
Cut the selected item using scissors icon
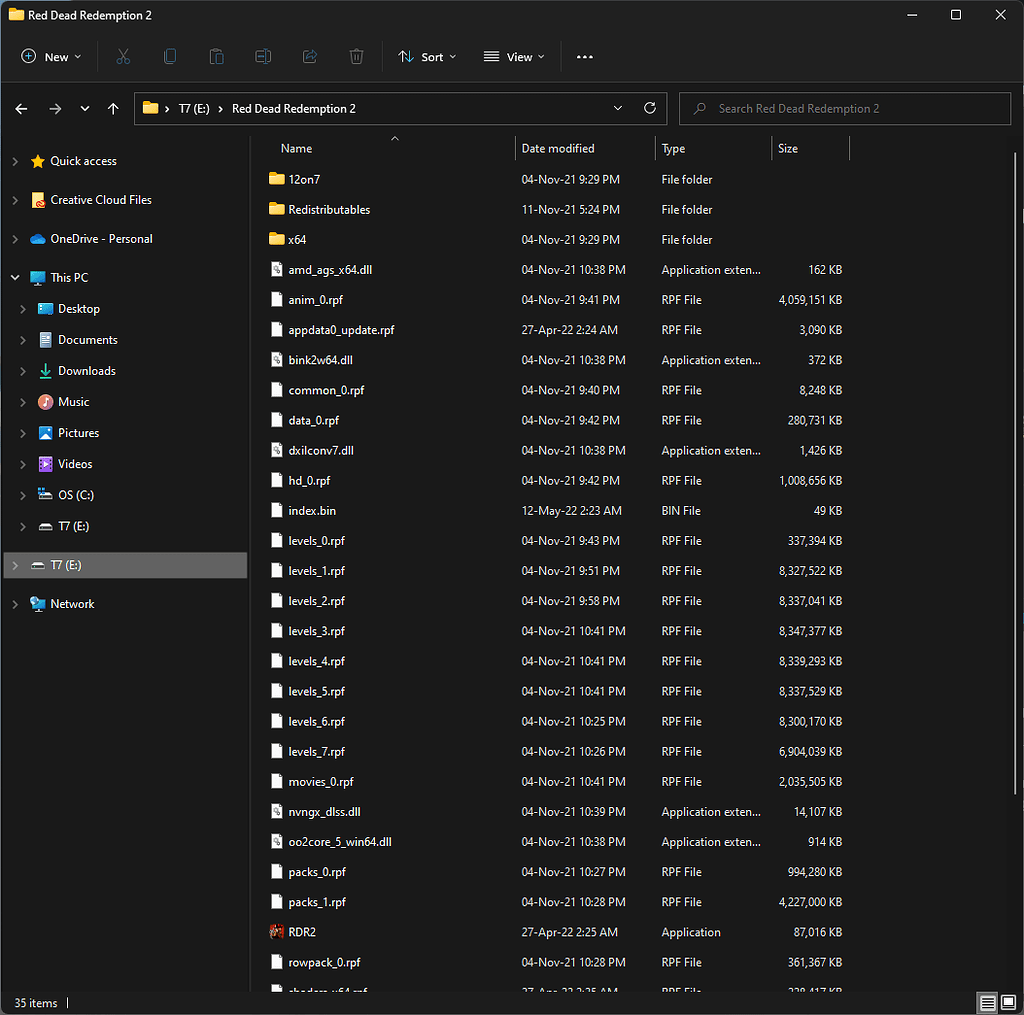click(122, 57)
